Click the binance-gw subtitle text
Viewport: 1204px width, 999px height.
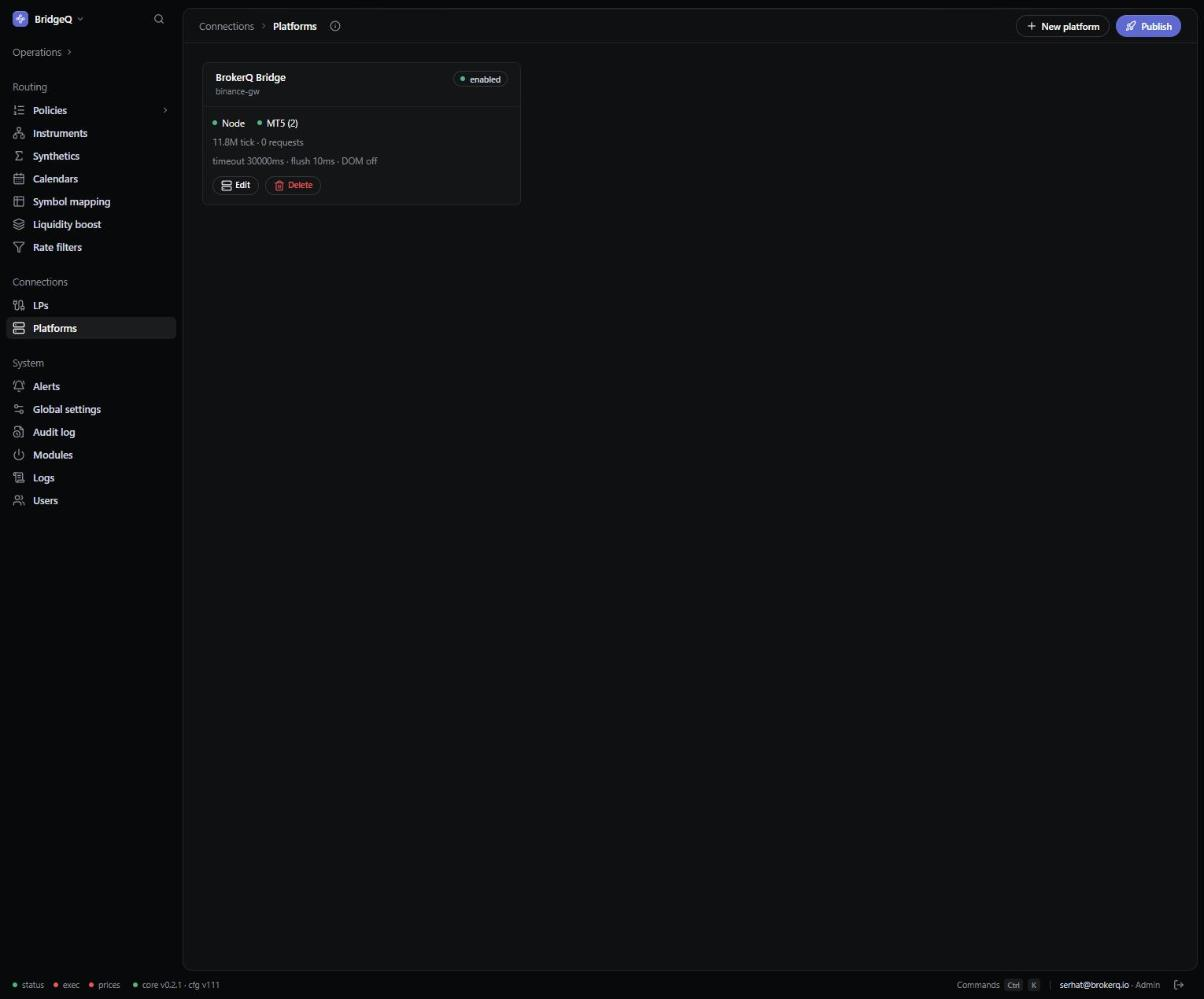(237, 91)
